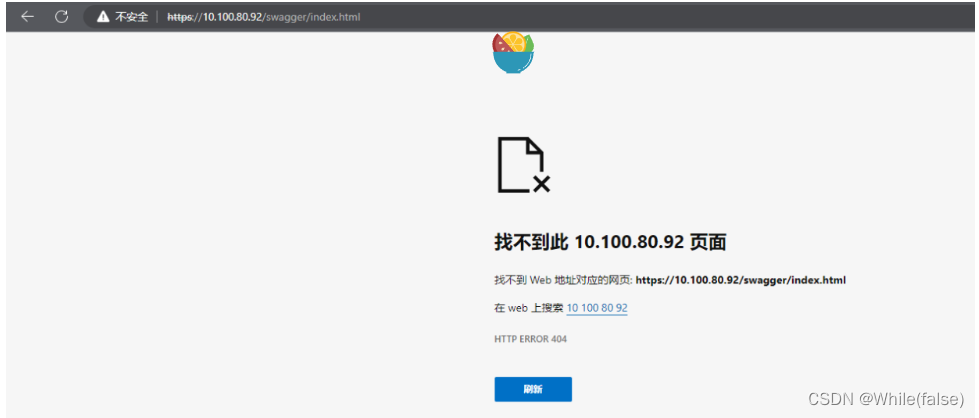The image size is (979, 418).
Task: Click the salad bowl logo
Action: [513, 53]
